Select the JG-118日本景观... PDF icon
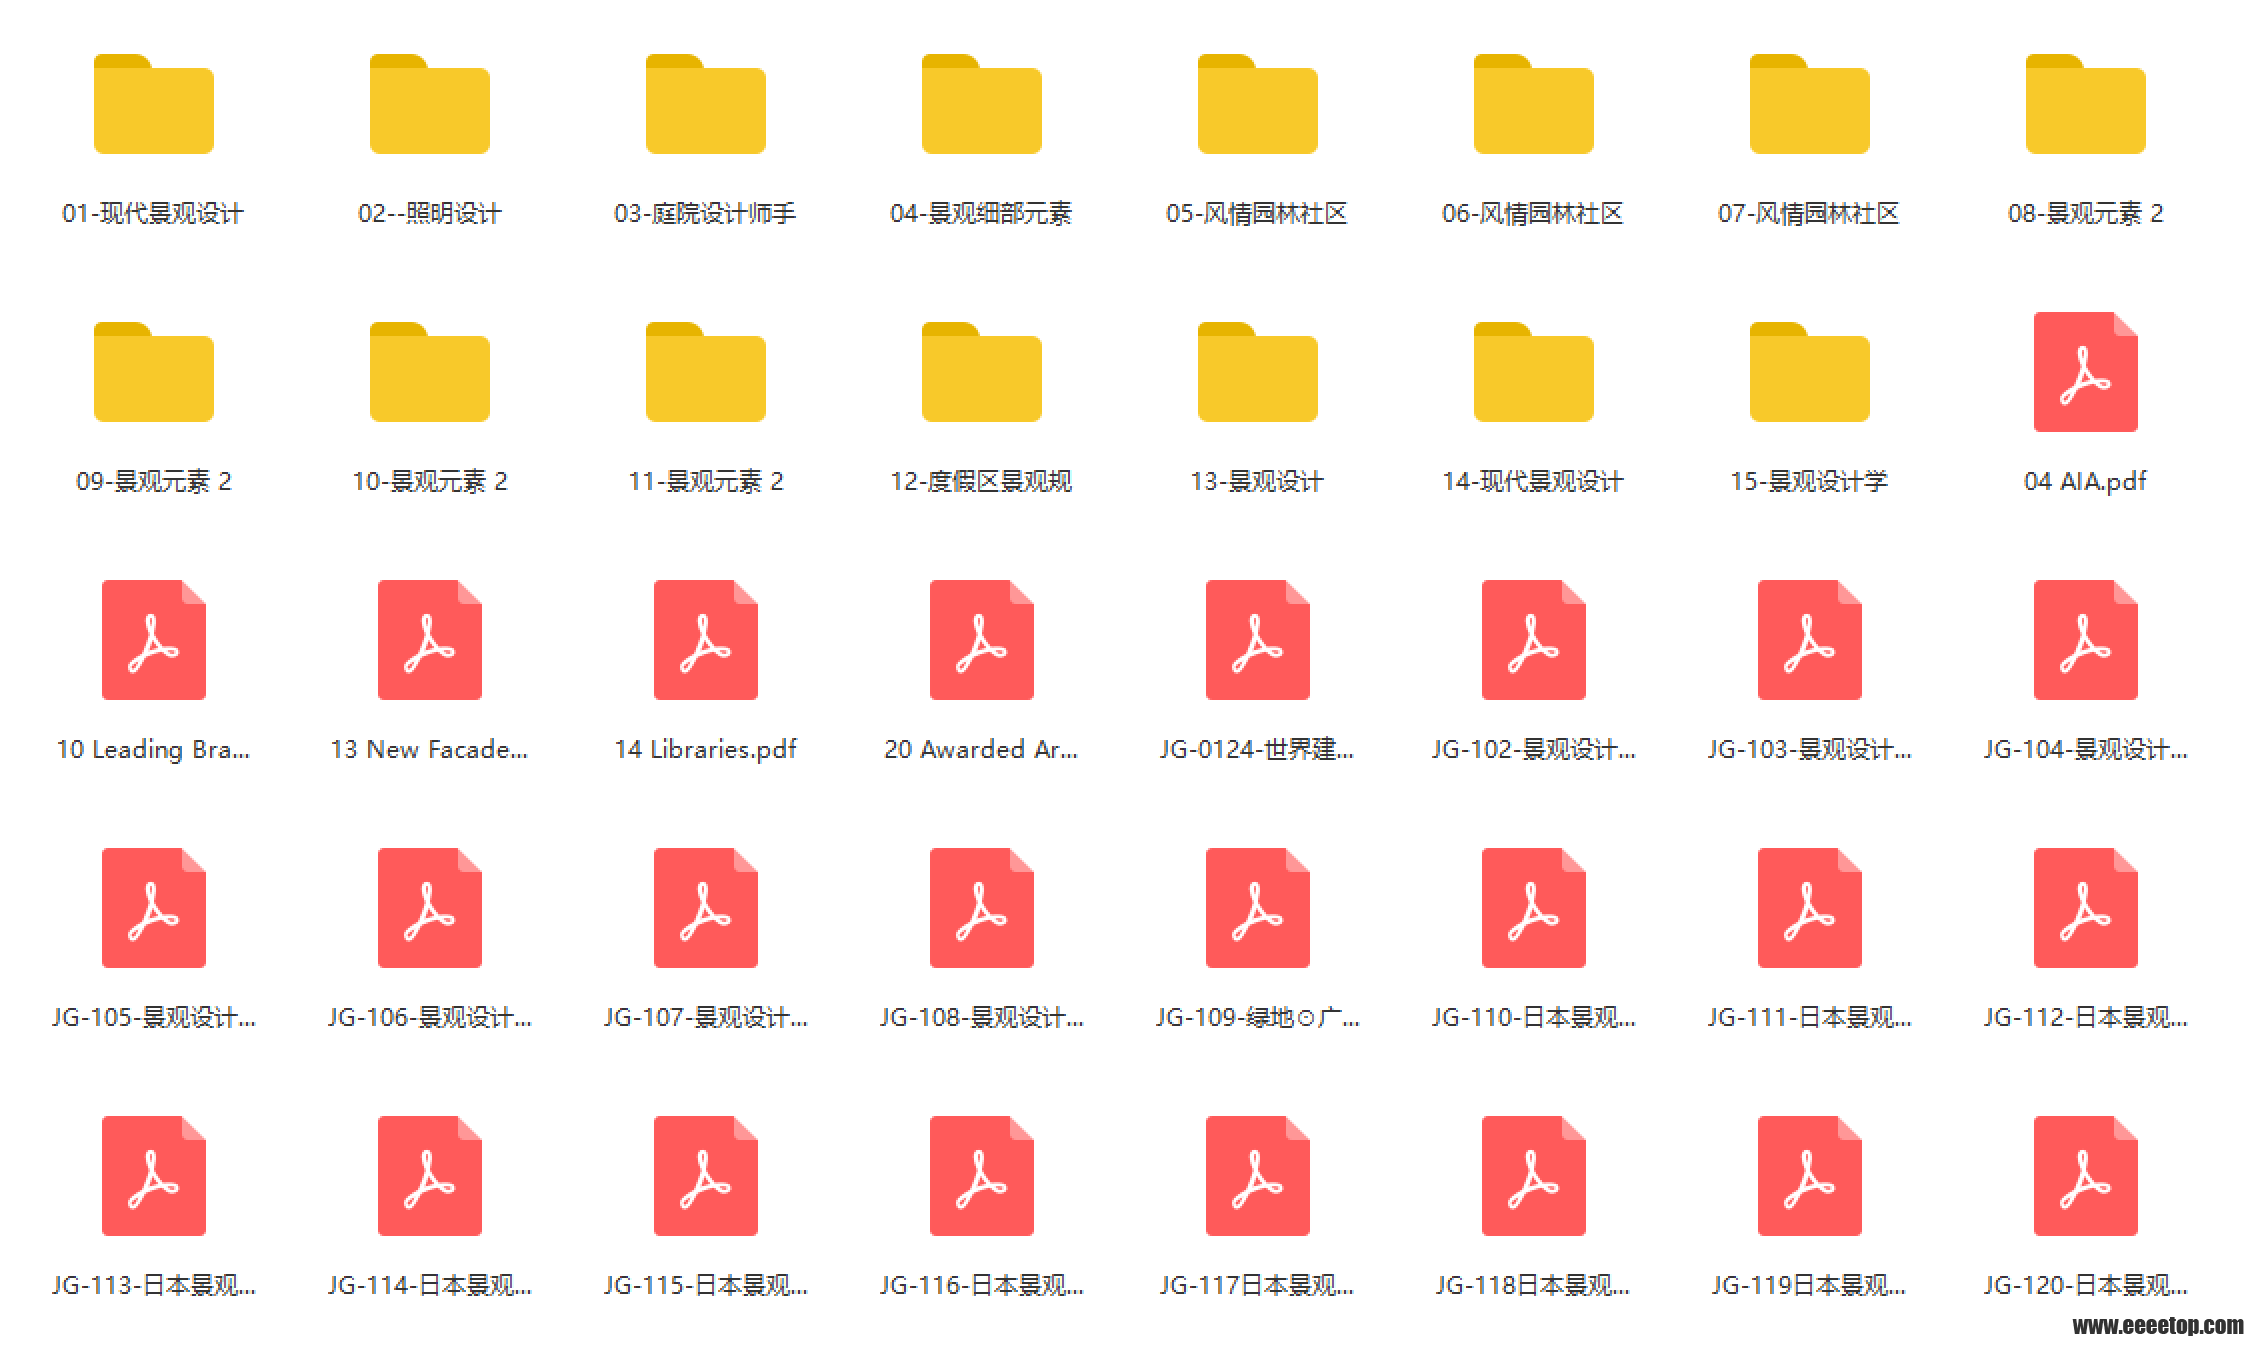Screen dimensions: 2253x1345 point(1533,1176)
